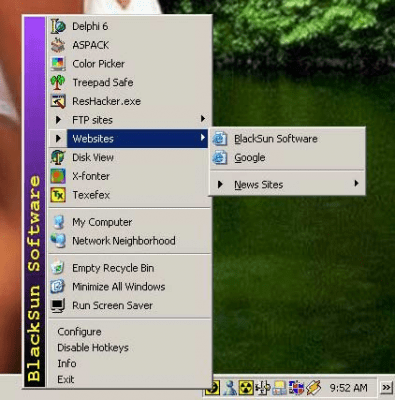This screenshot has height=400, width=395.
Task: Choose Exit from the menu
Action: [66, 379]
